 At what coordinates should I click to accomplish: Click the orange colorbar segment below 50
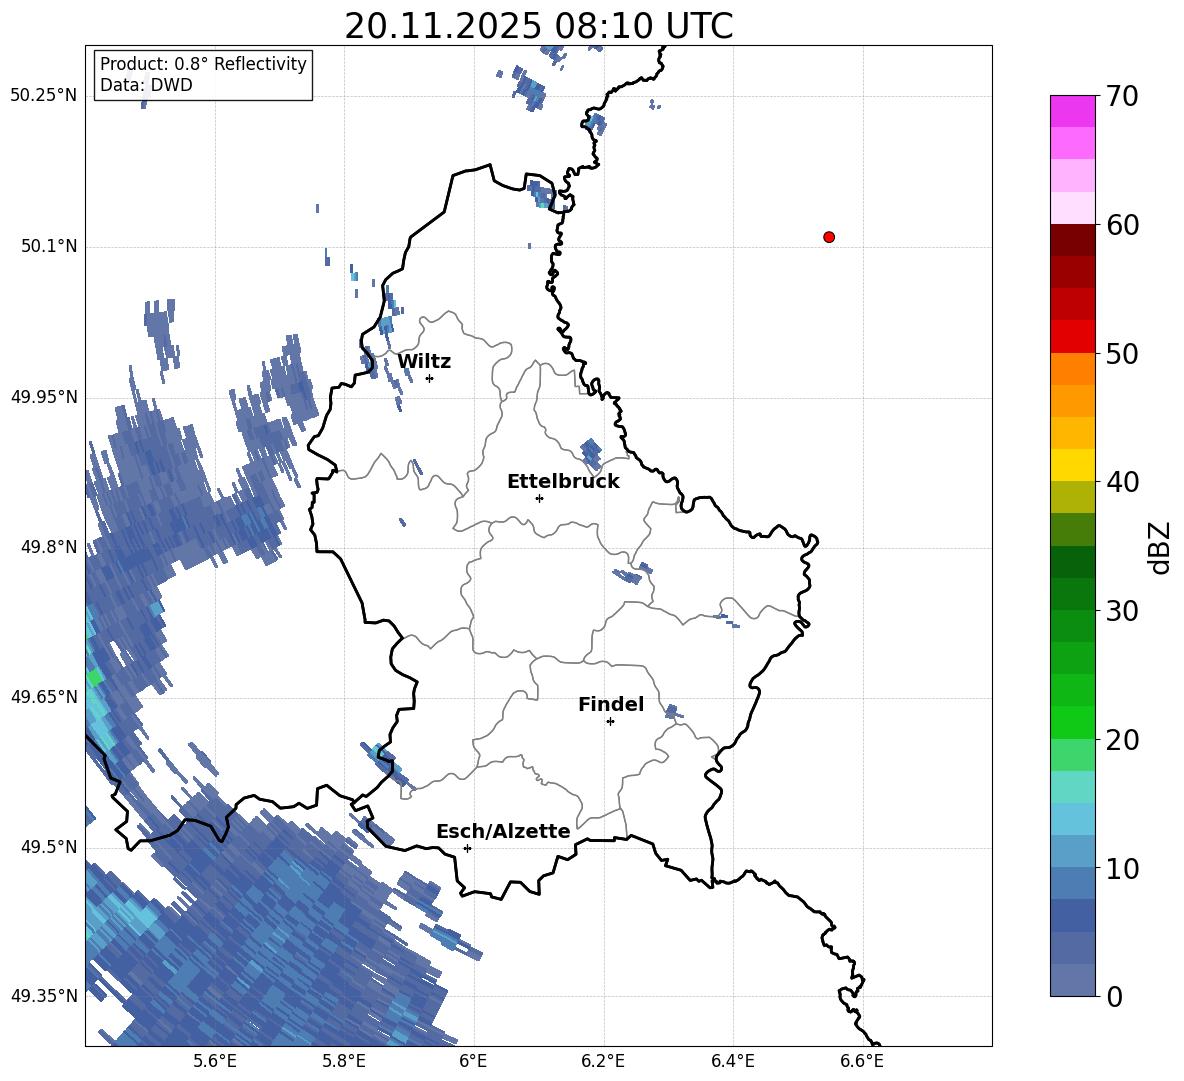click(1072, 369)
